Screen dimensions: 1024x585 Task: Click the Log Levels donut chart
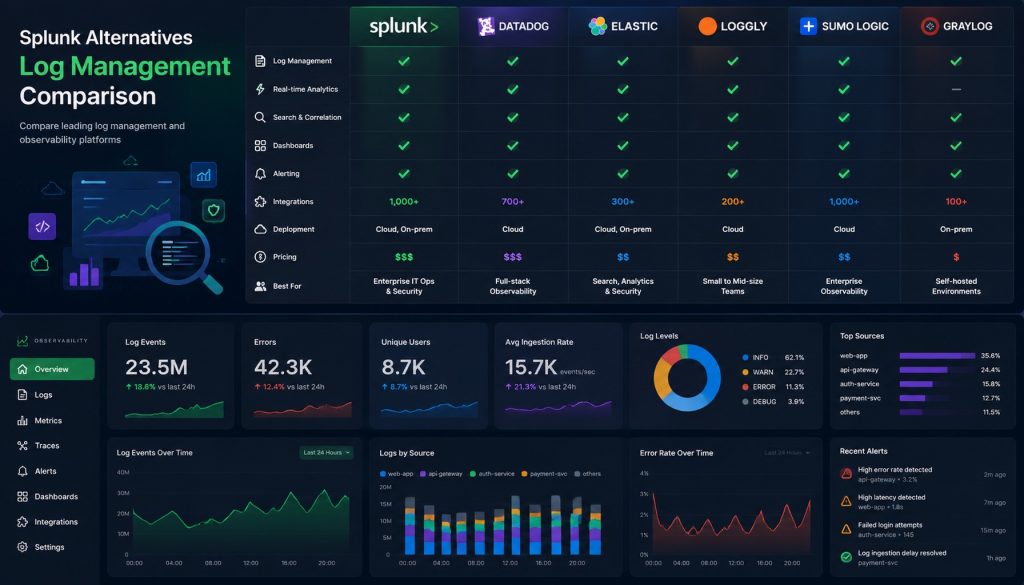pyautogui.click(x=687, y=378)
